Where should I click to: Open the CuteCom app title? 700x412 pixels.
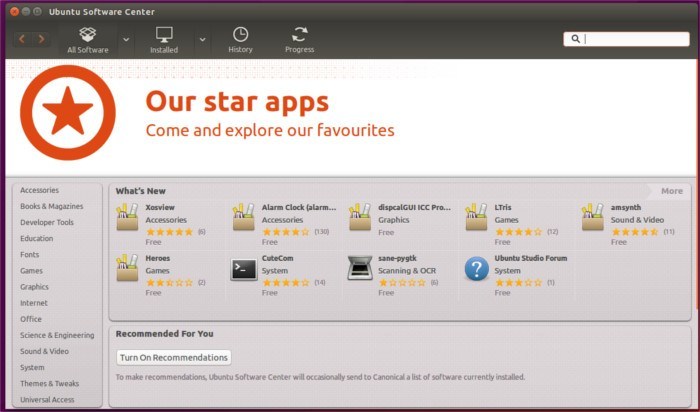pyautogui.click(x=277, y=258)
